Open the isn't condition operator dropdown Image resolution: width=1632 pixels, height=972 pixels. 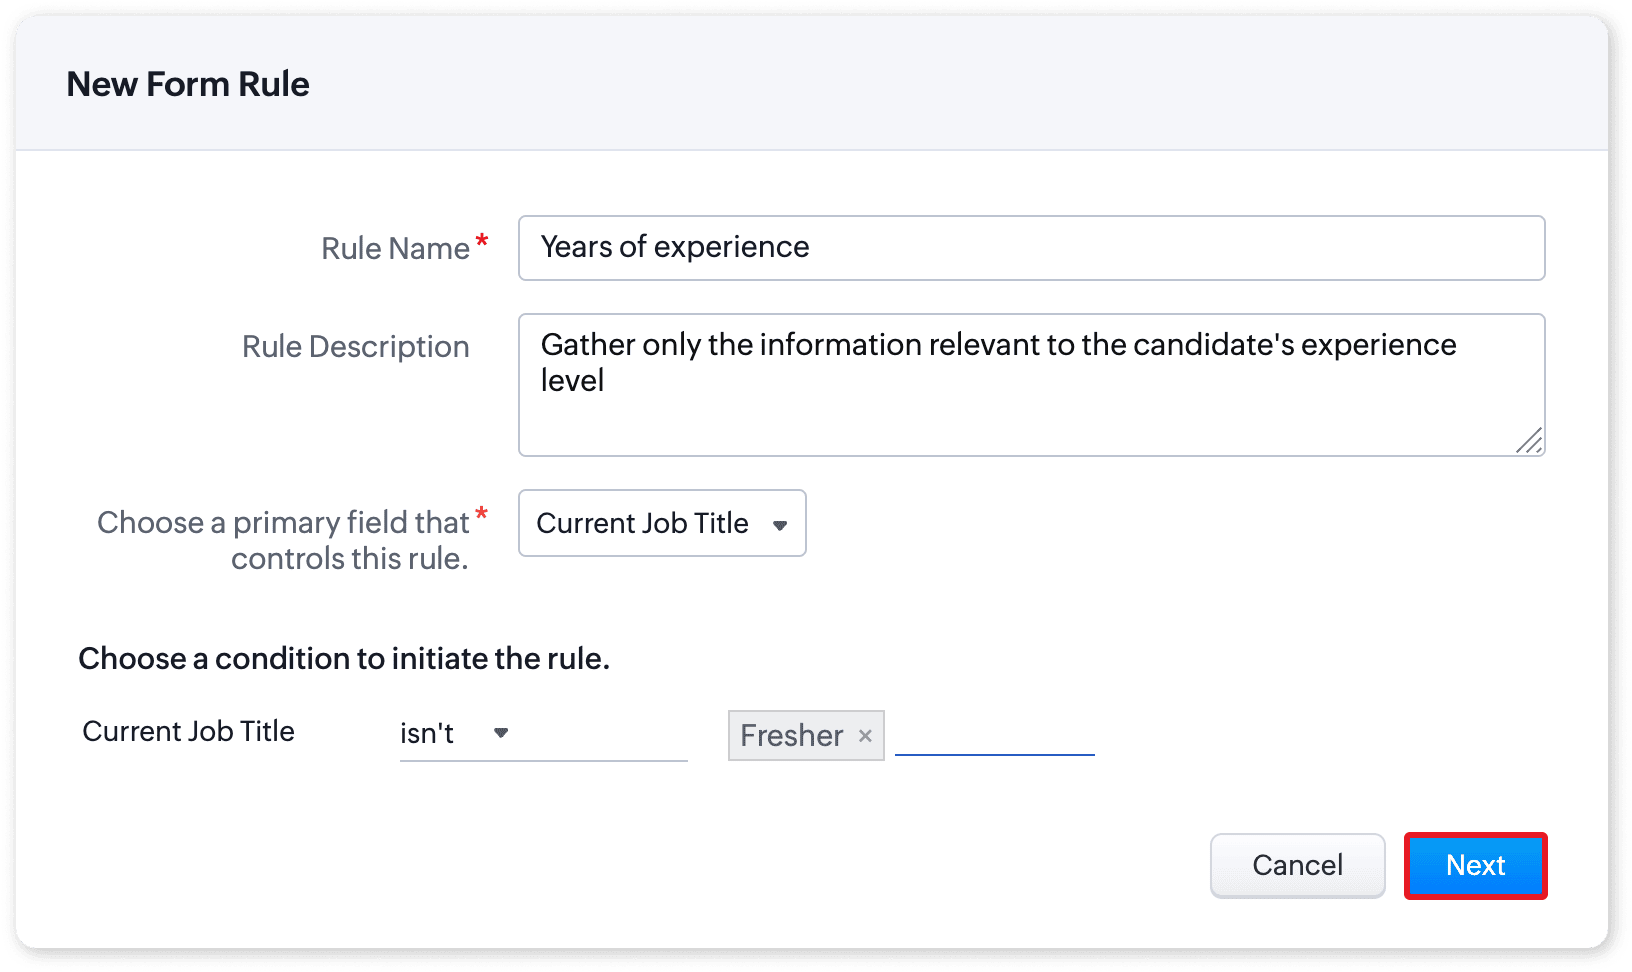[x=542, y=734]
